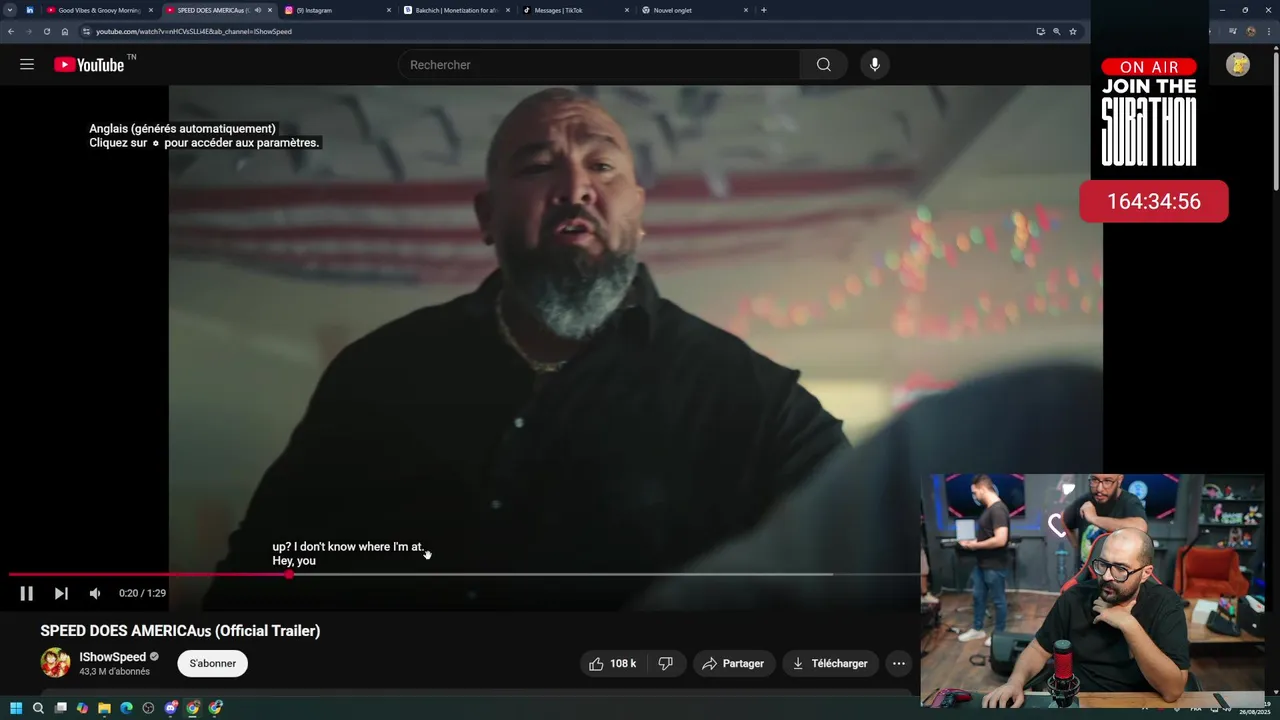Mute the video with the volume icon

pos(95,593)
